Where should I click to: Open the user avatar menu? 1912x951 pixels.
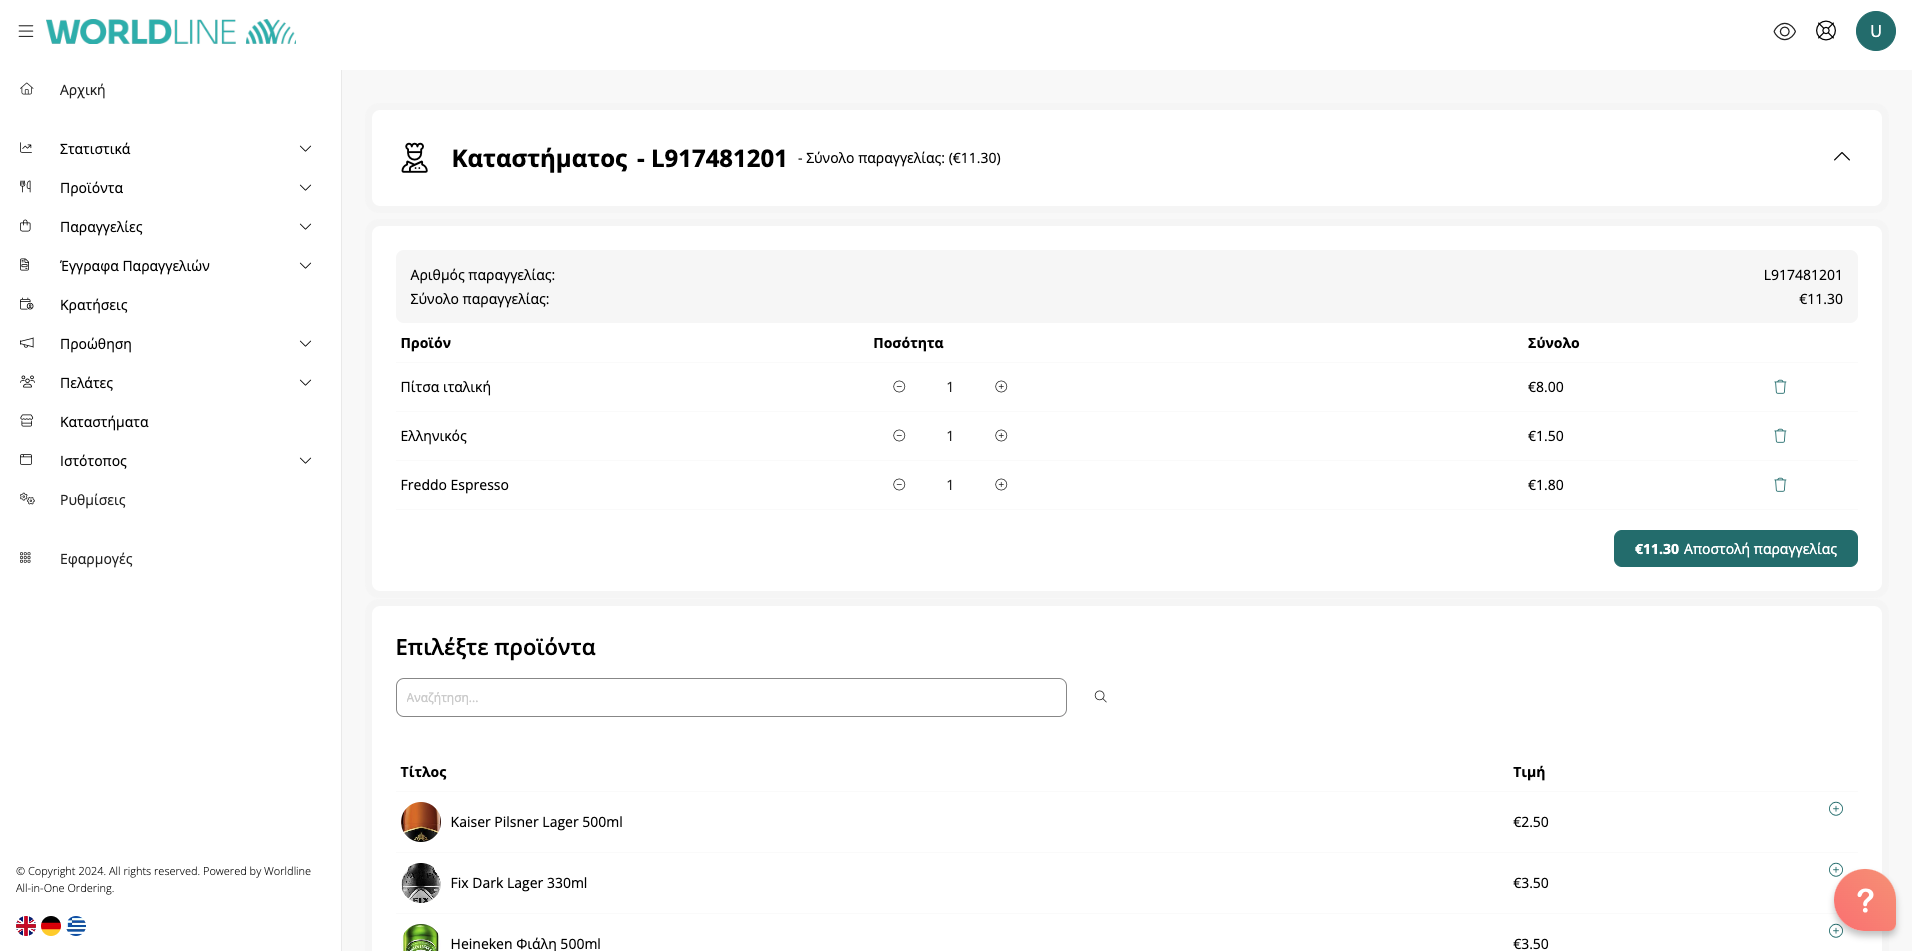coord(1875,31)
